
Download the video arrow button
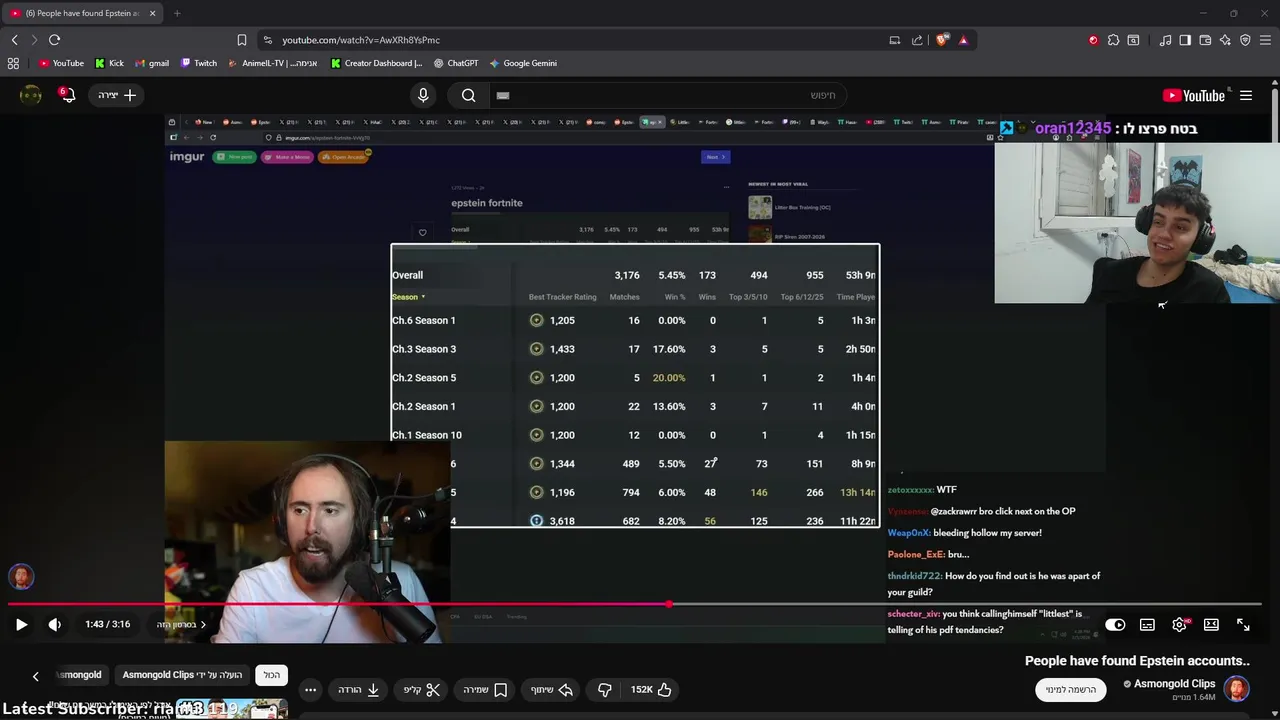coord(358,689)
